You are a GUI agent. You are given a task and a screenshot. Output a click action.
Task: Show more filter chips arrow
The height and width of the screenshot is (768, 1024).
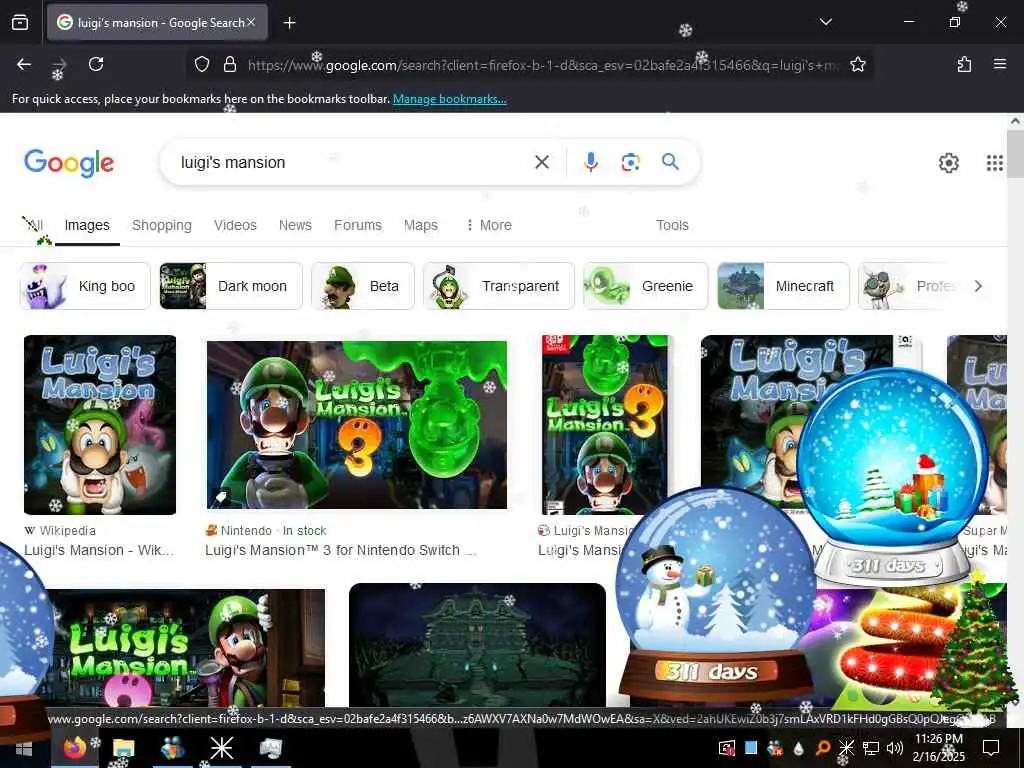[x=978, y=286]
